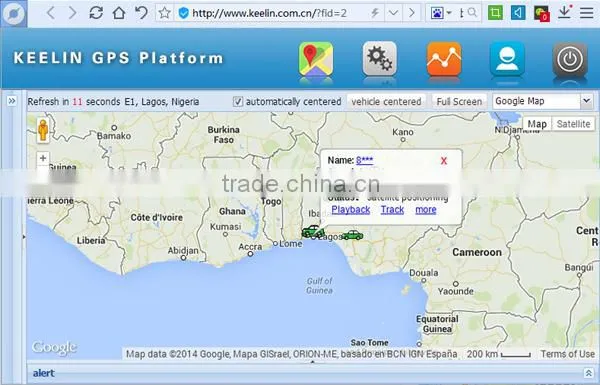This screenshot has height=385, width=600.
Task: Click the 200 km map scale indicator
Action: [498, 354]
